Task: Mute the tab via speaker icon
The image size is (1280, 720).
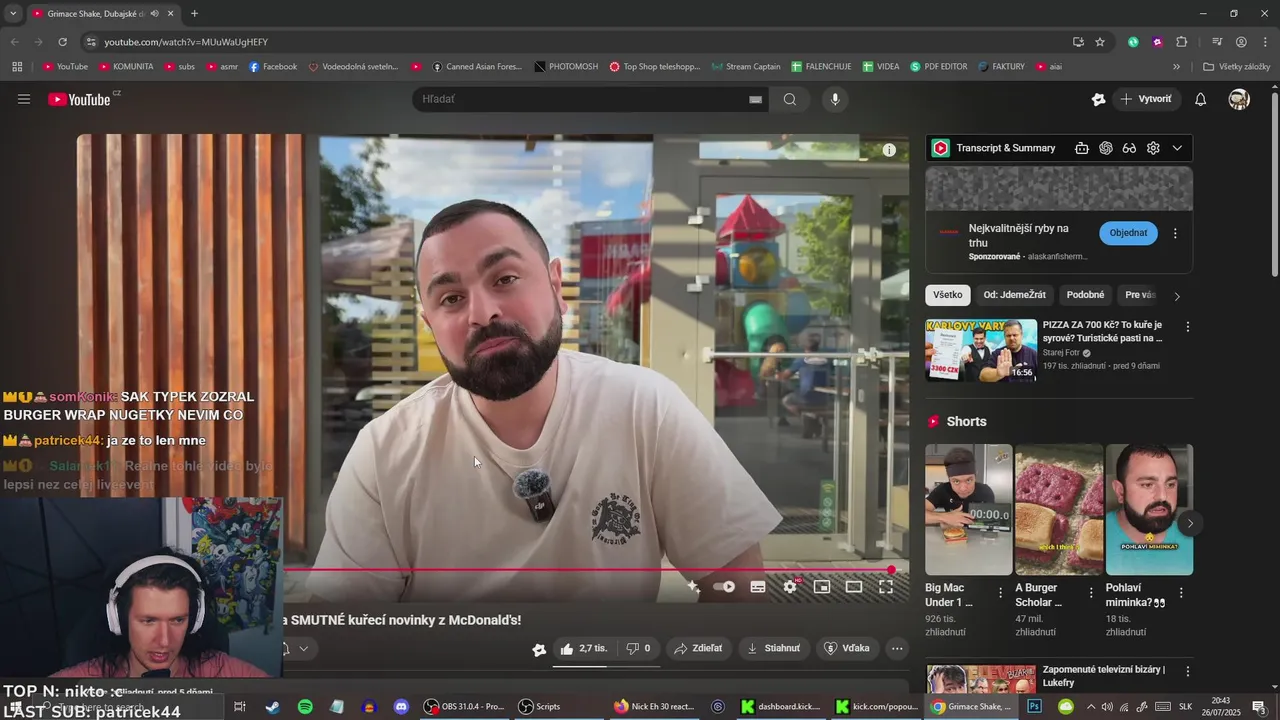Action: pos(154,13)
